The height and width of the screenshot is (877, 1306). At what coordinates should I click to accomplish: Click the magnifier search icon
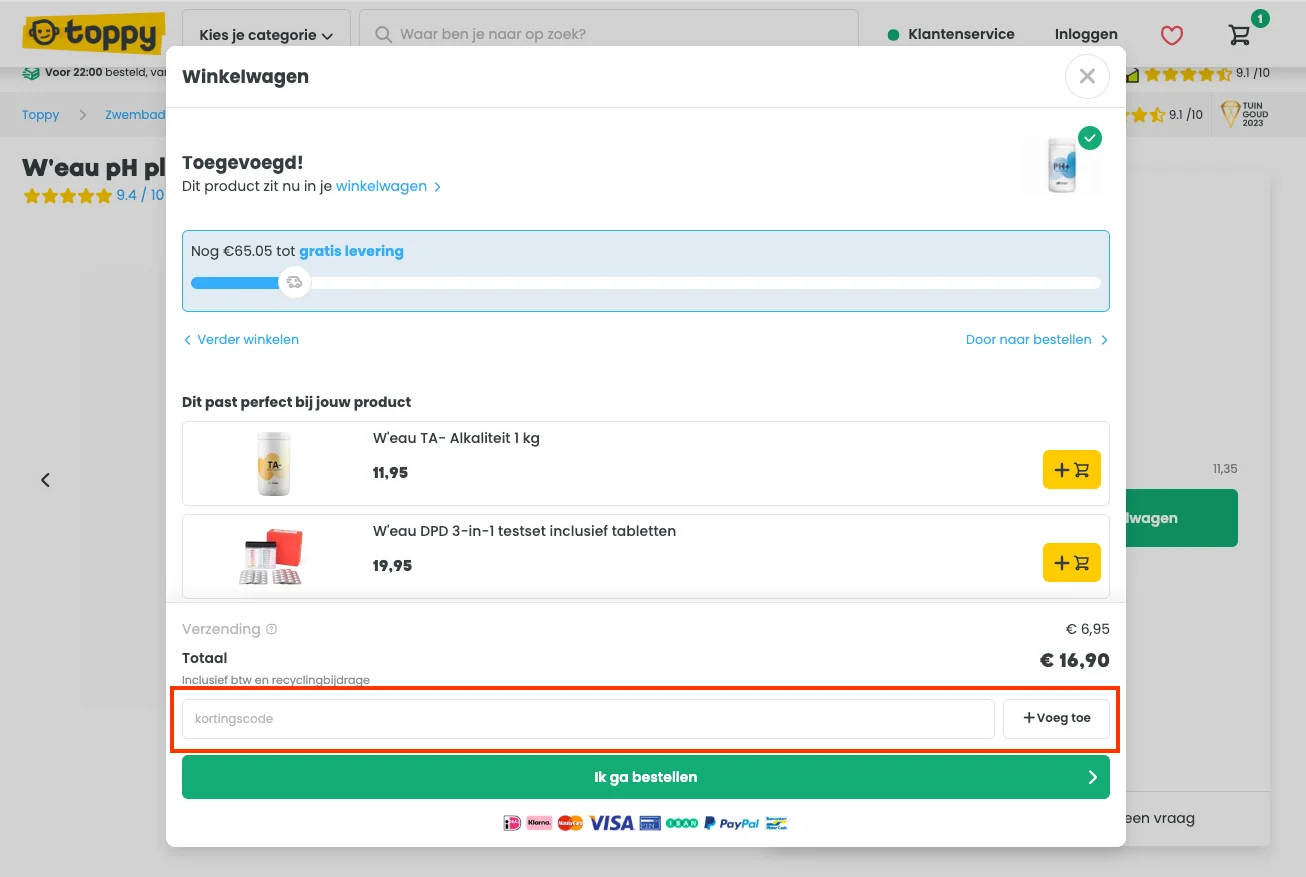[383, 35]
